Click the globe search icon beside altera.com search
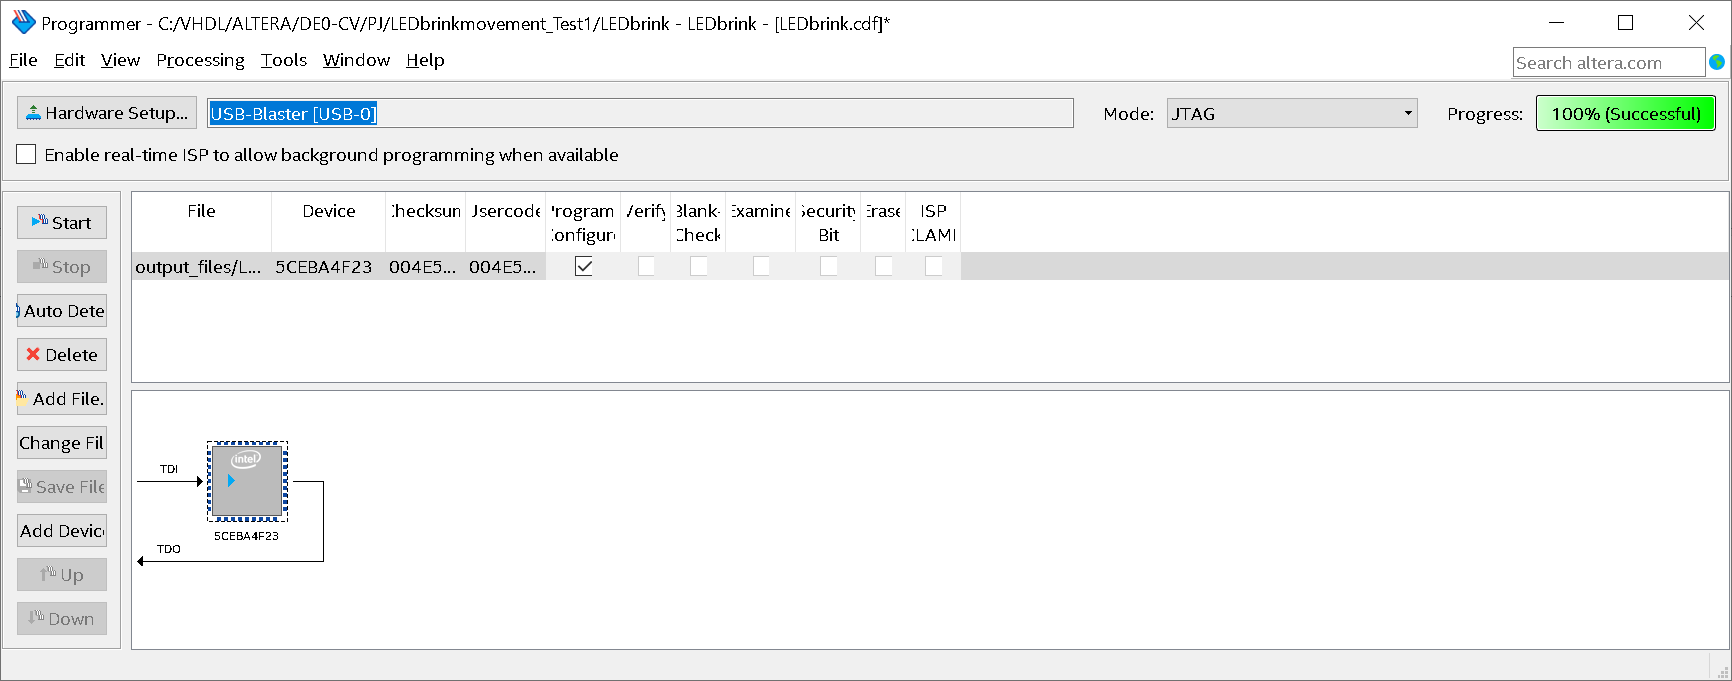 pos(1717,62)
